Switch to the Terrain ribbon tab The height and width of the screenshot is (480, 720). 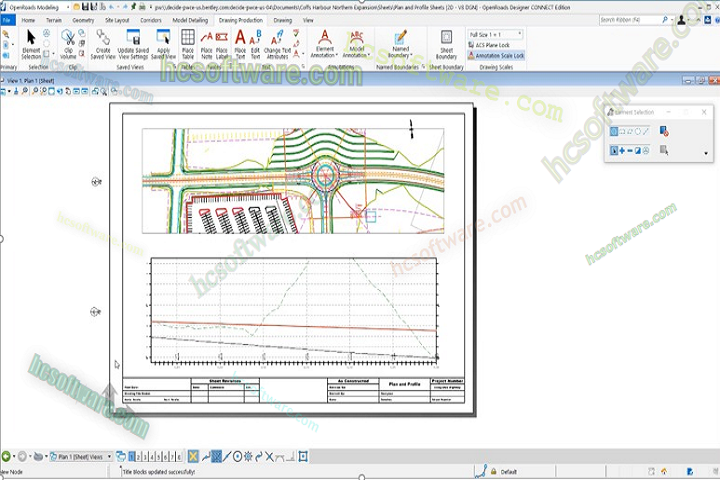pos(54,20)
